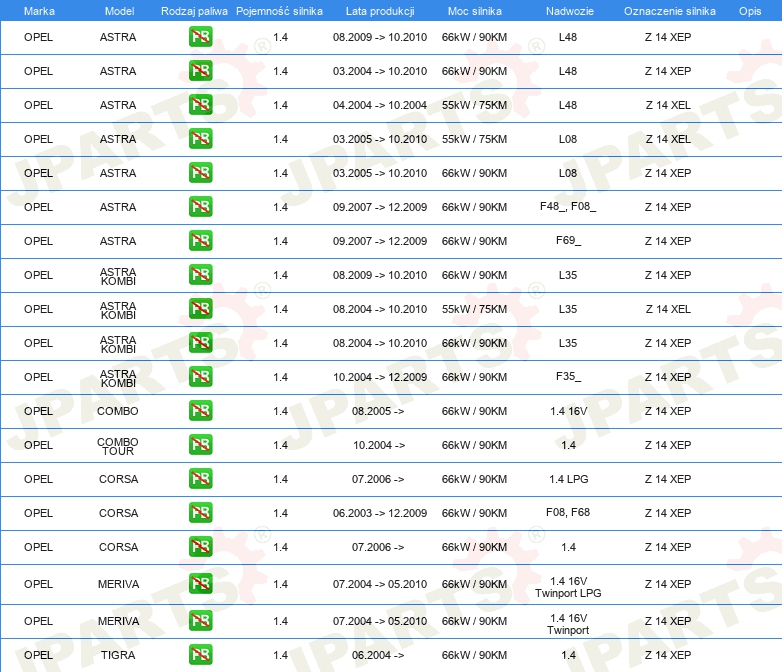This screenshot has height=672, width=782.
Task: Click the fuel icon in the Corsa 1.4 LPG row
Action: tap(200, 478)
